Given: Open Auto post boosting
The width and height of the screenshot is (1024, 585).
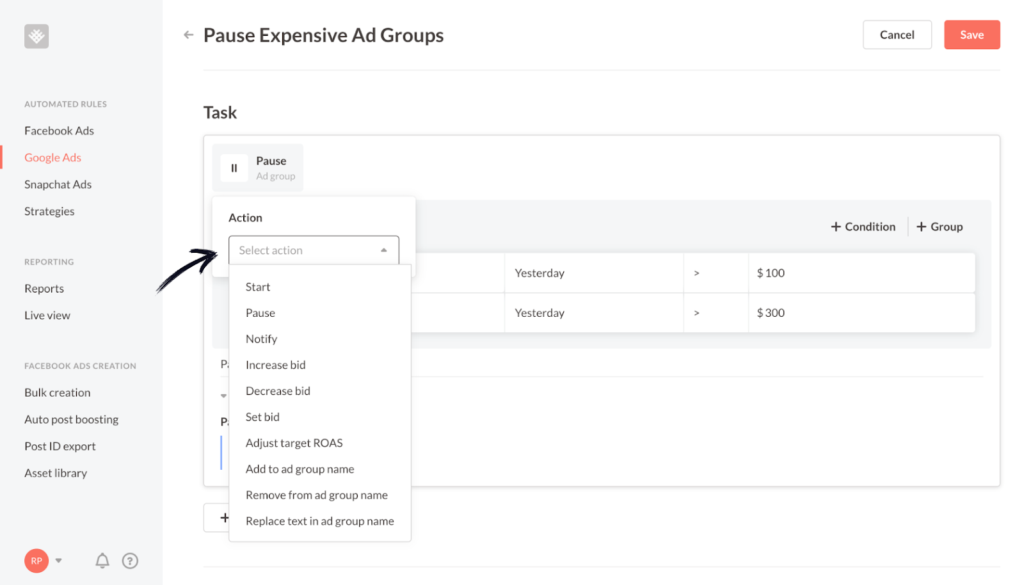Looking at the screenshot, I should (71, 419).
